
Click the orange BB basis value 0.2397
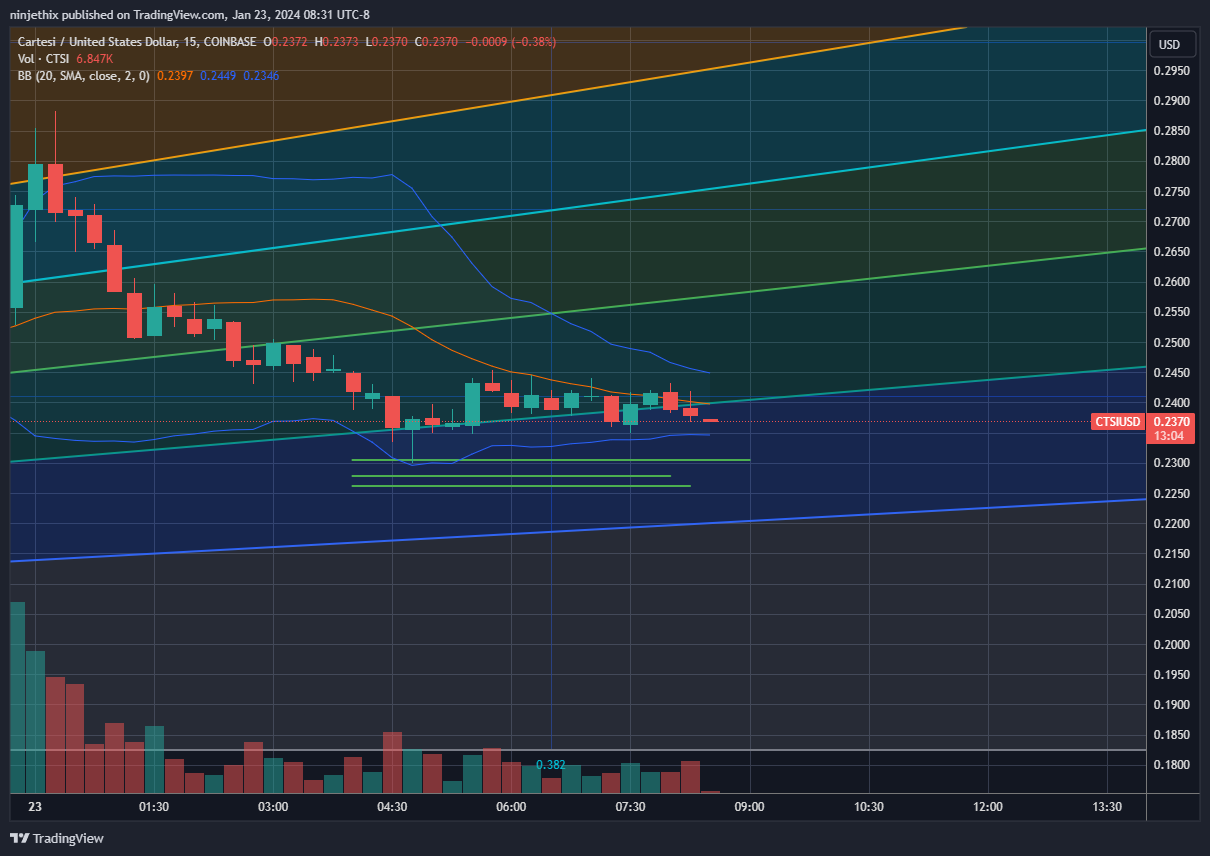173,75
